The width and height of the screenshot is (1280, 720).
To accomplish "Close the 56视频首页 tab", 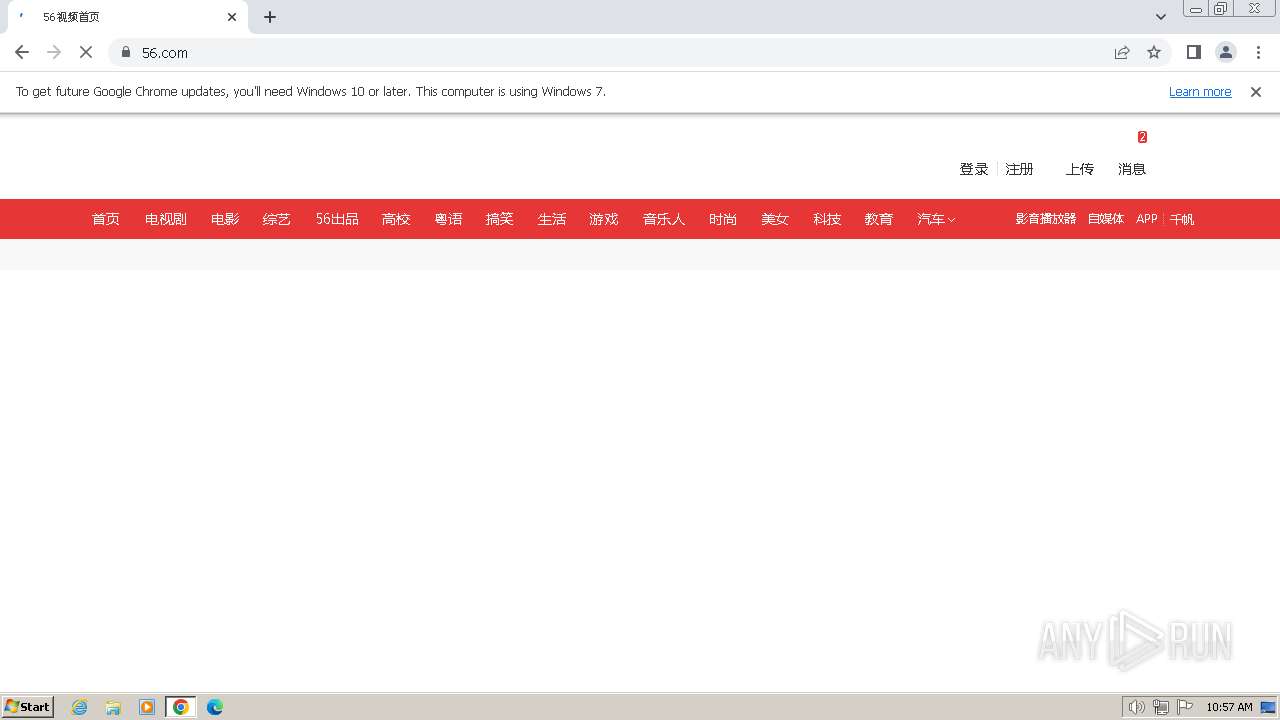I will pyautogui.click(x=232, y=17).
